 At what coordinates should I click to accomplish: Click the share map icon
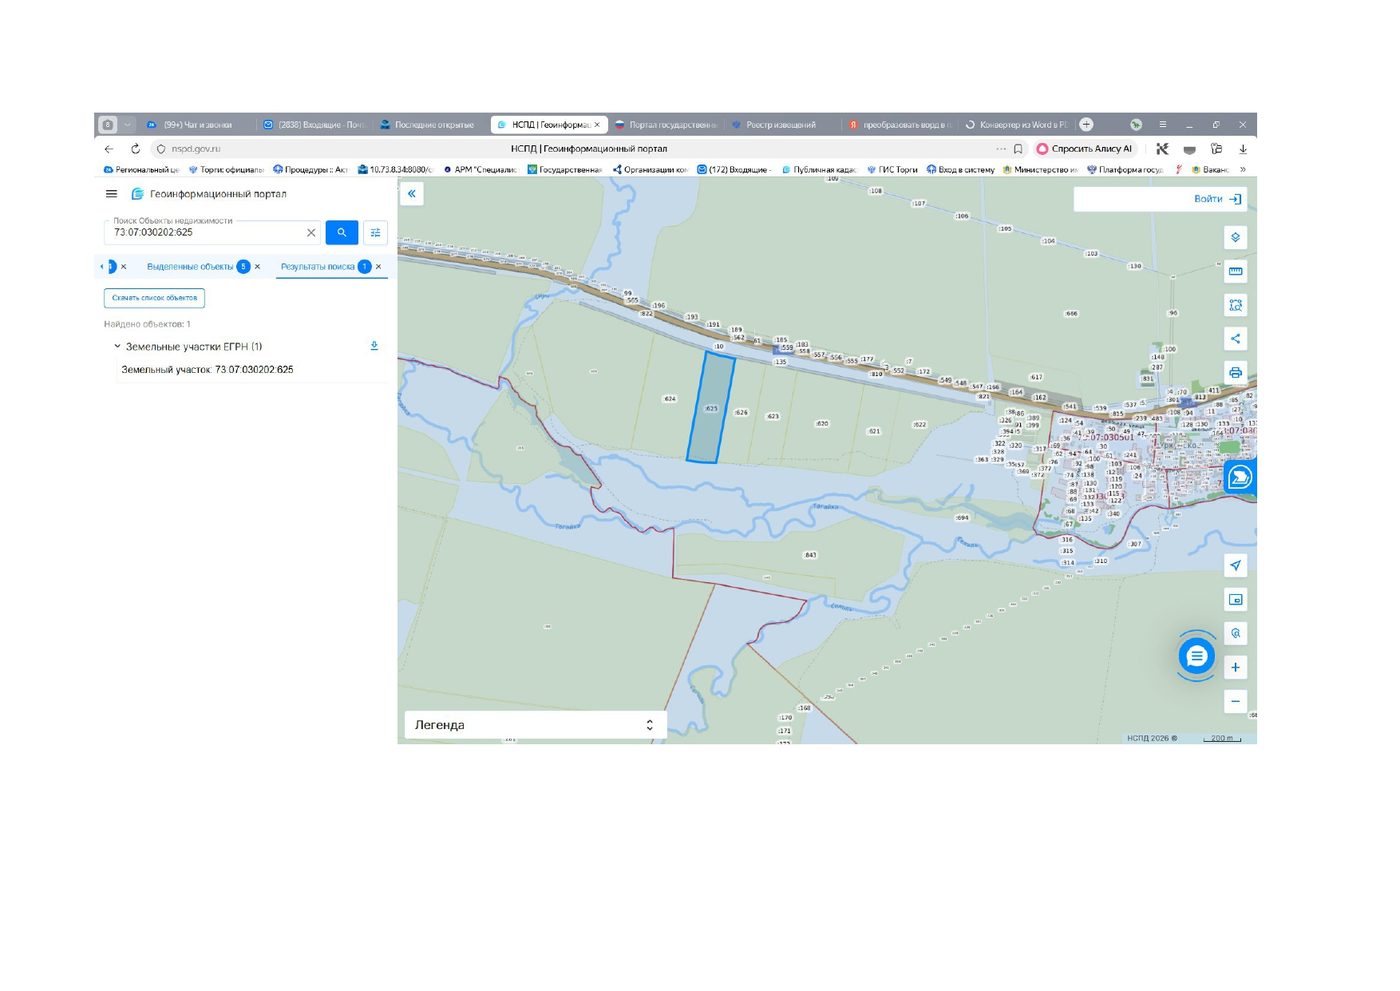(x=1235, y=339)
